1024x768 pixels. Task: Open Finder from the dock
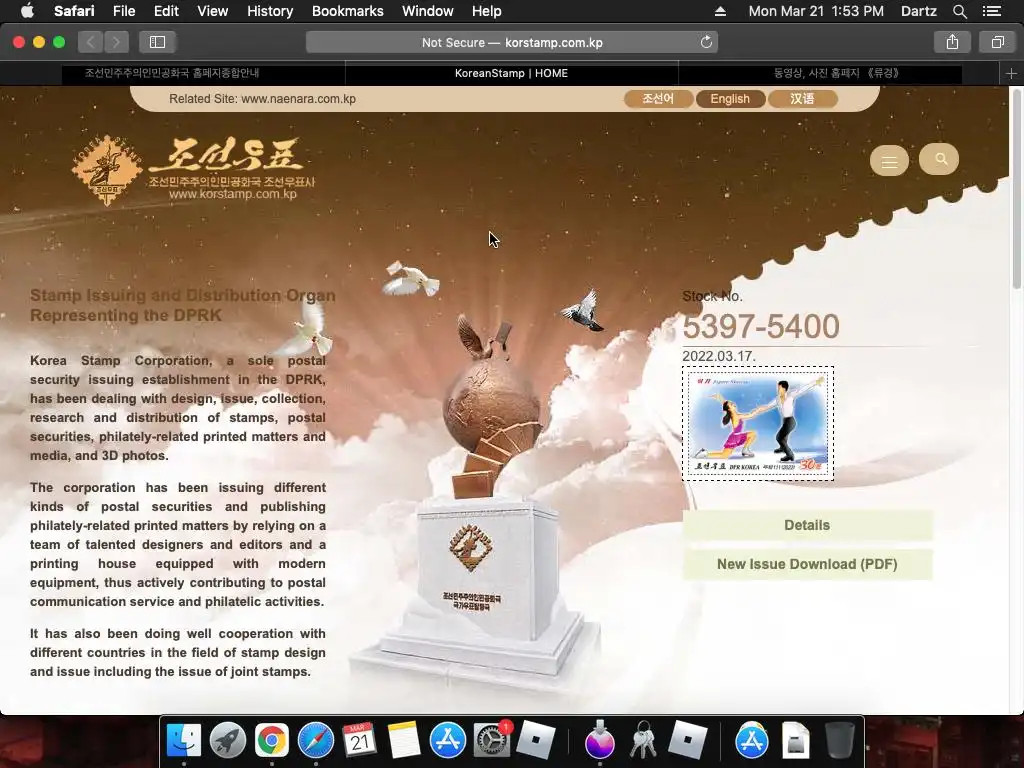(184, 741)
